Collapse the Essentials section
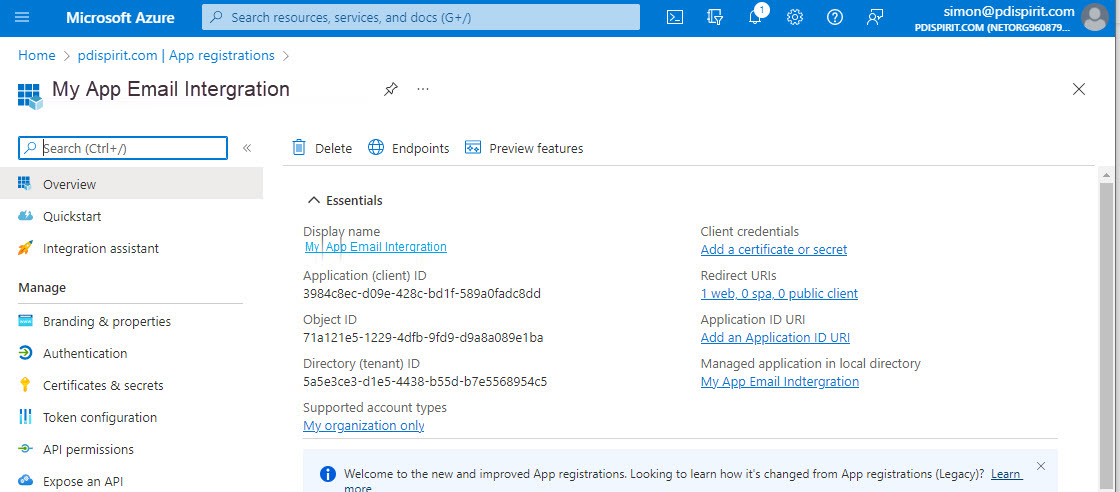 (x=314, y=200)
